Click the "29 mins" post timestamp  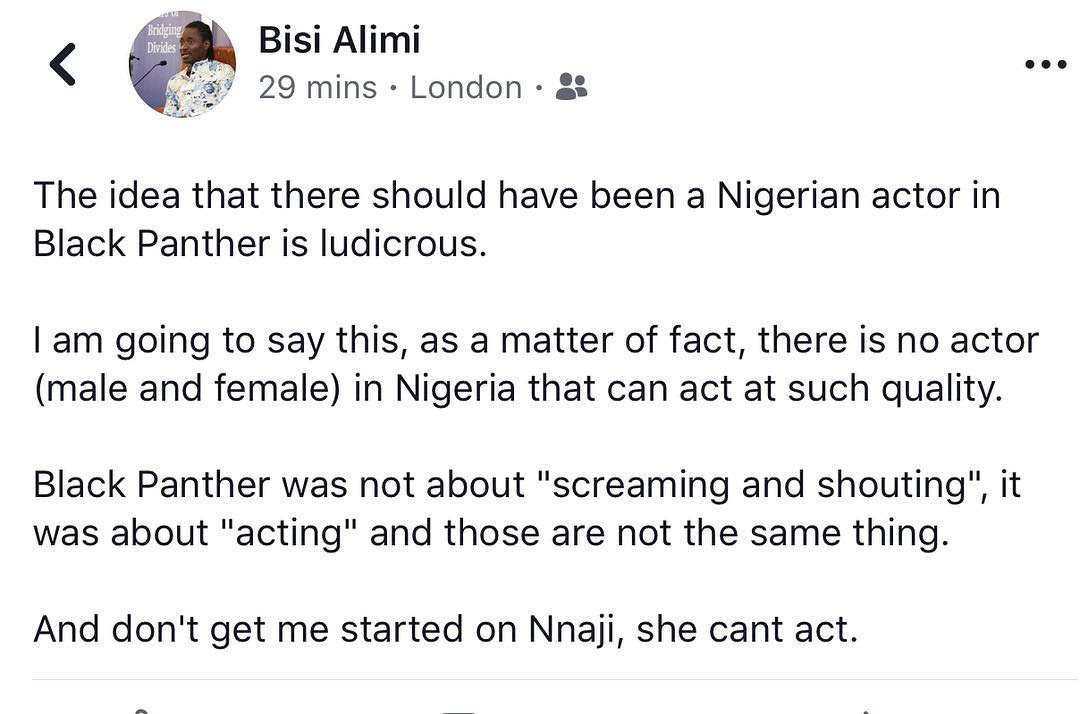coord(317,88)
